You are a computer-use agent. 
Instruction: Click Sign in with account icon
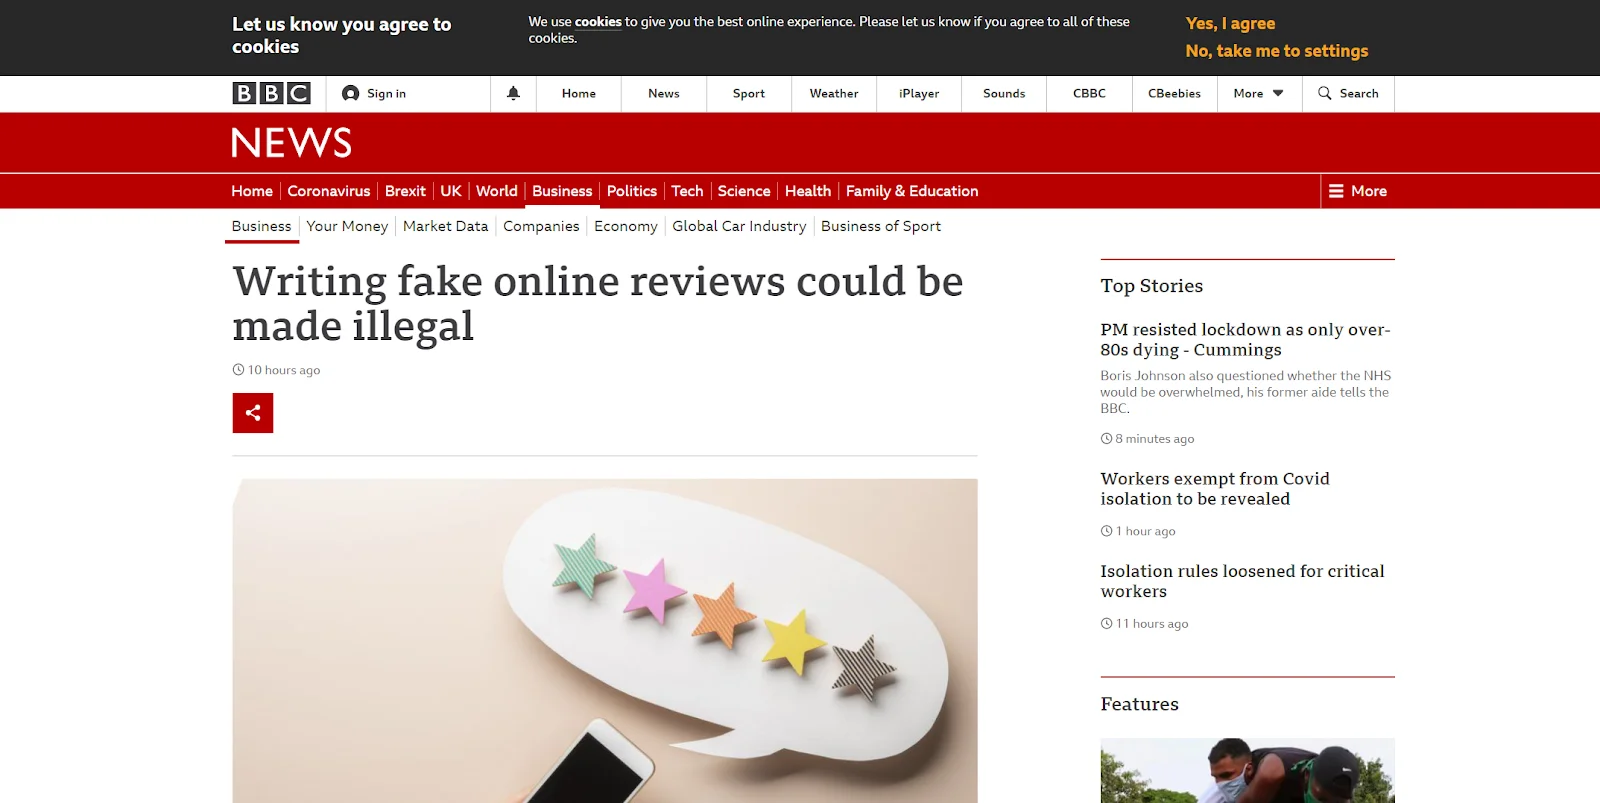coord(374,93)
